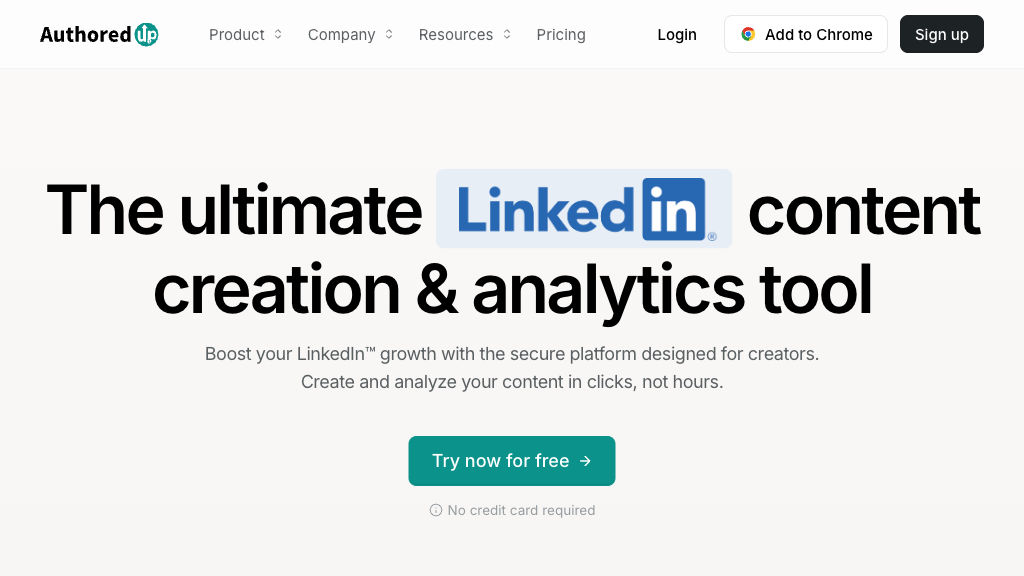Click the 'creation & analytics tool' heading line
The width and height of the screenshot is (1024, 576).
click(512, 290)
